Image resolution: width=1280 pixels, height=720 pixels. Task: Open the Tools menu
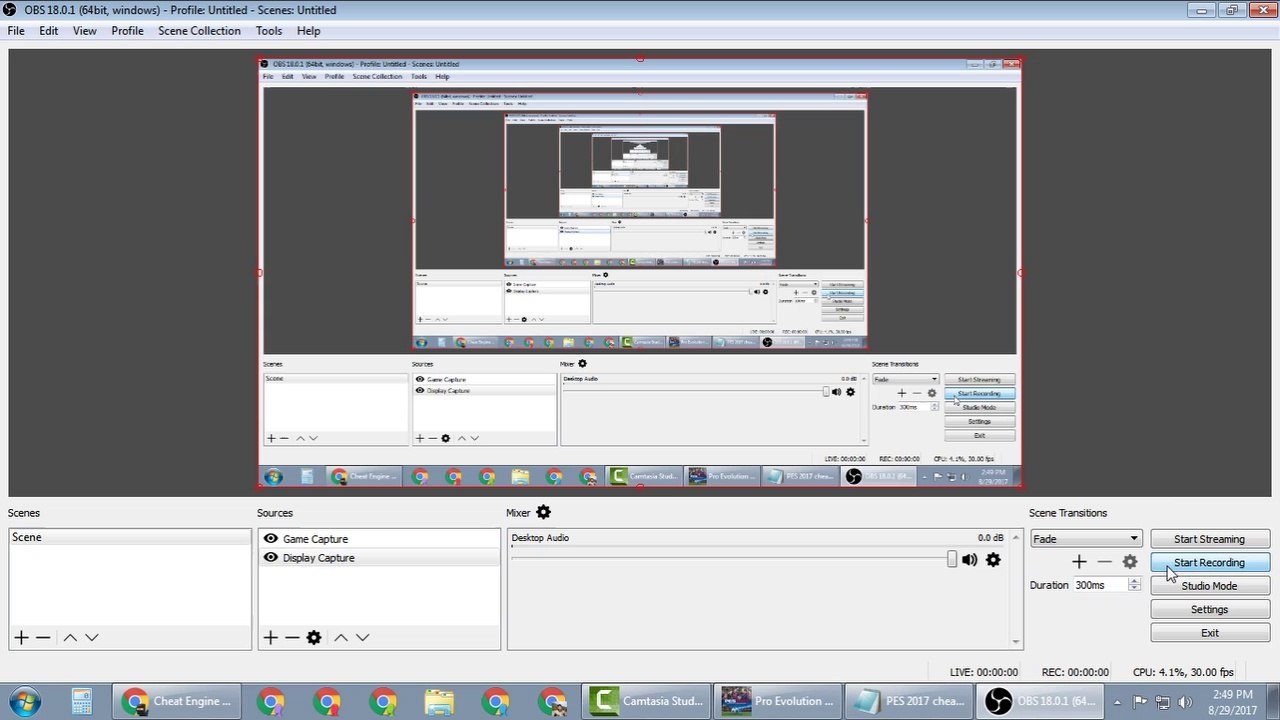269,31
